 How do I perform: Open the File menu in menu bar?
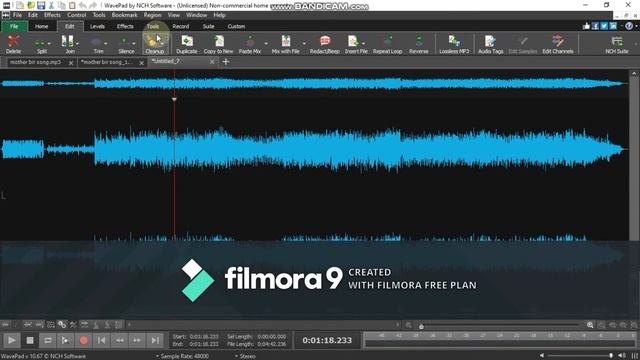click(x=18, y=15)
